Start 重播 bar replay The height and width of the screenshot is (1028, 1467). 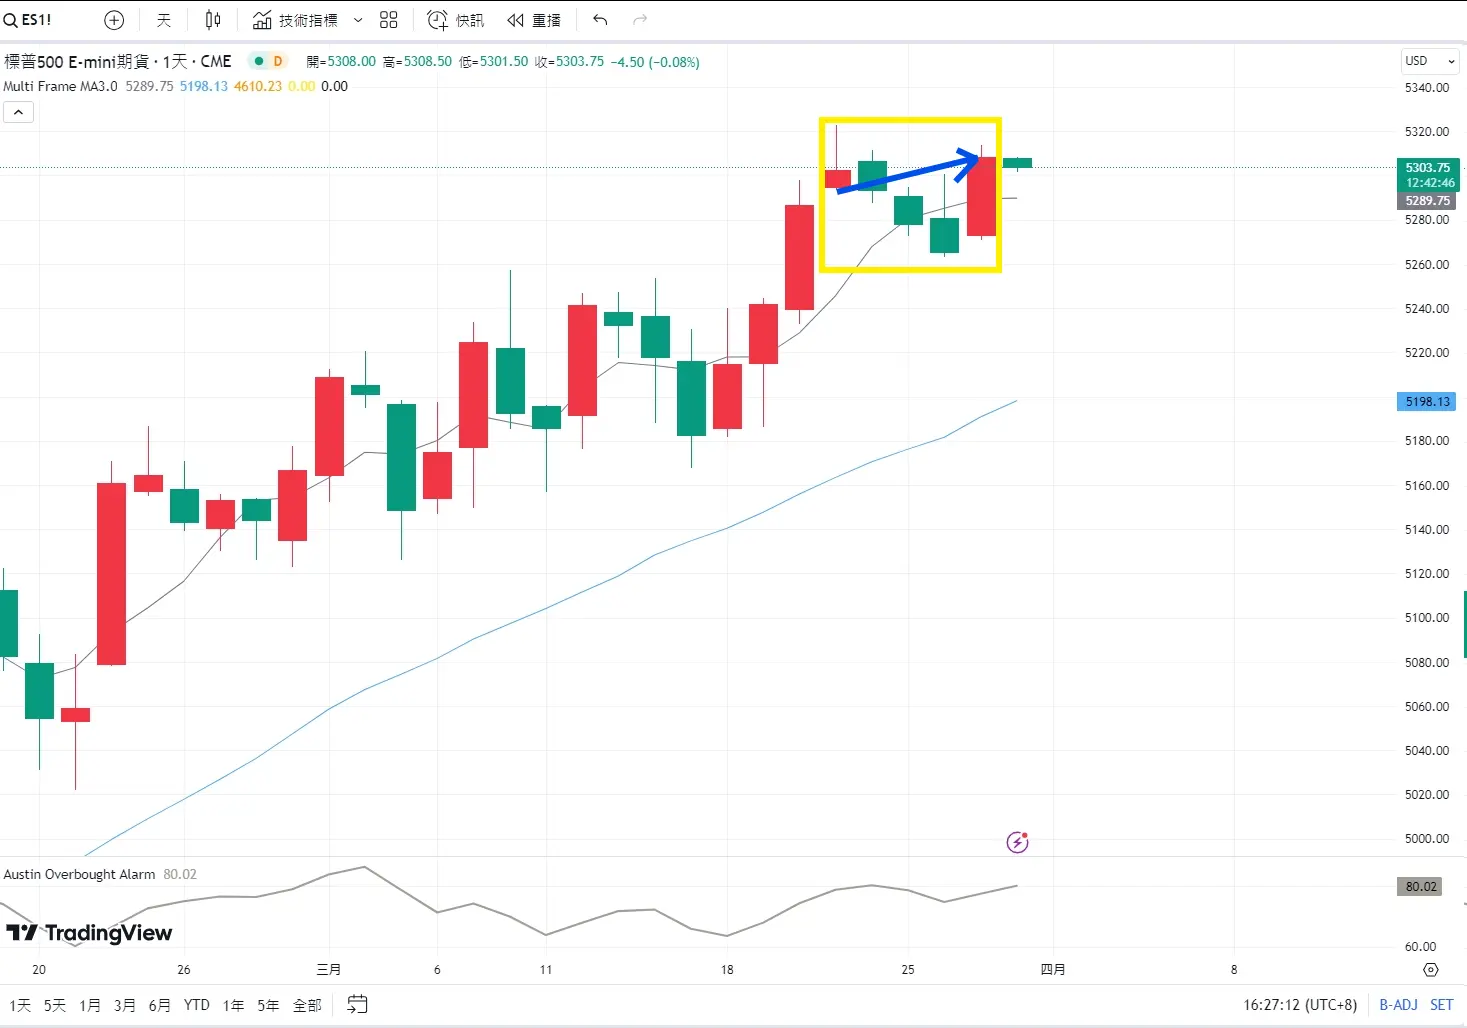(x=534, y=20)
